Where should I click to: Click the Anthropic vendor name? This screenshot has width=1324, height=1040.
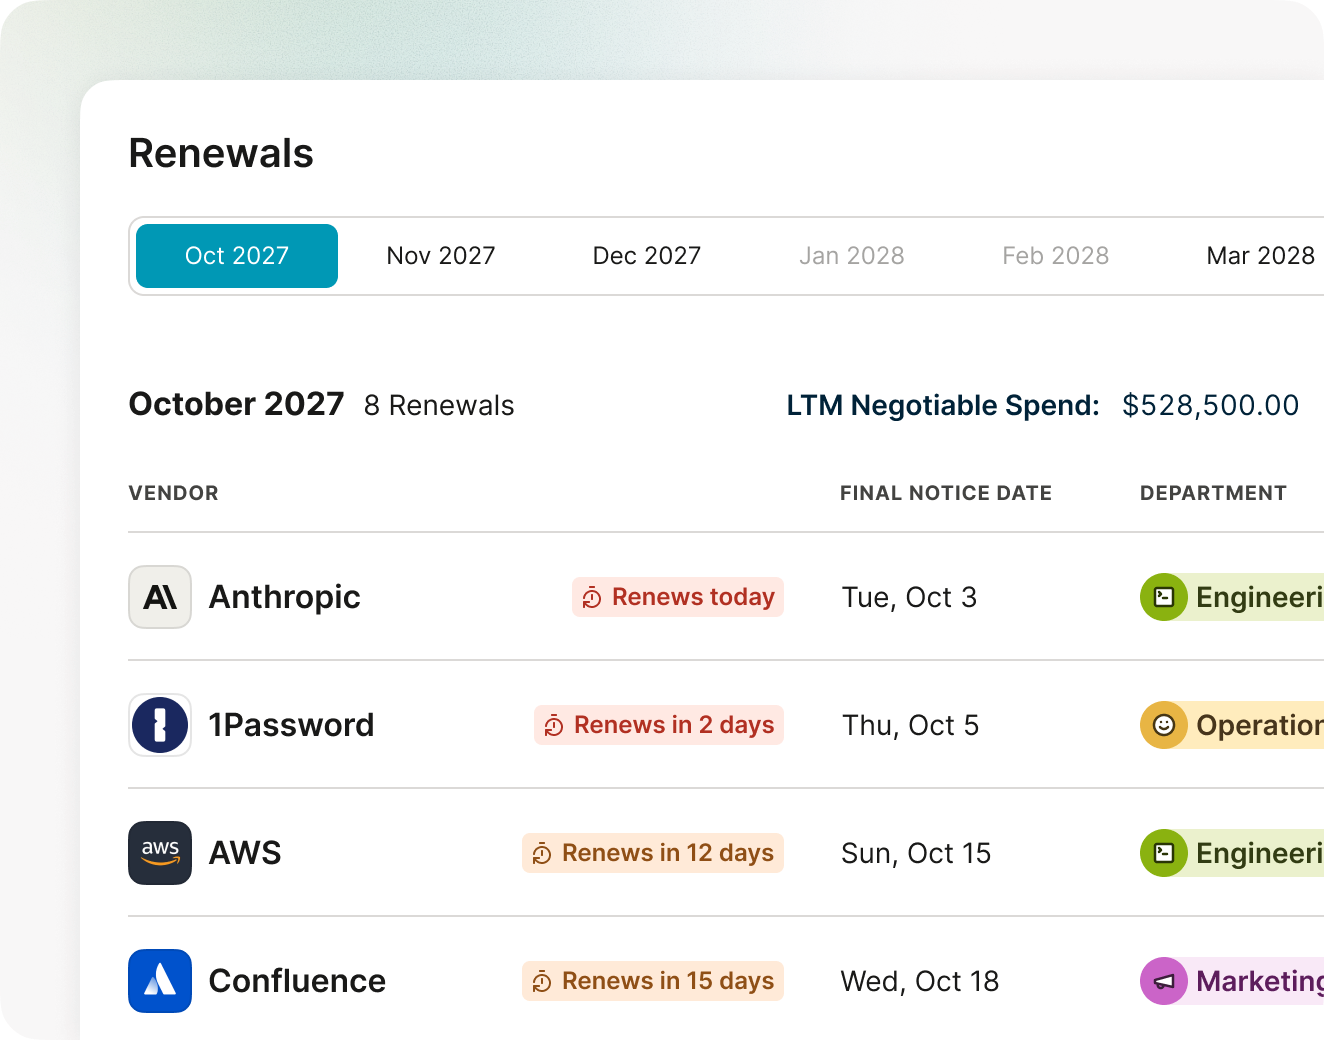(284, 597)
